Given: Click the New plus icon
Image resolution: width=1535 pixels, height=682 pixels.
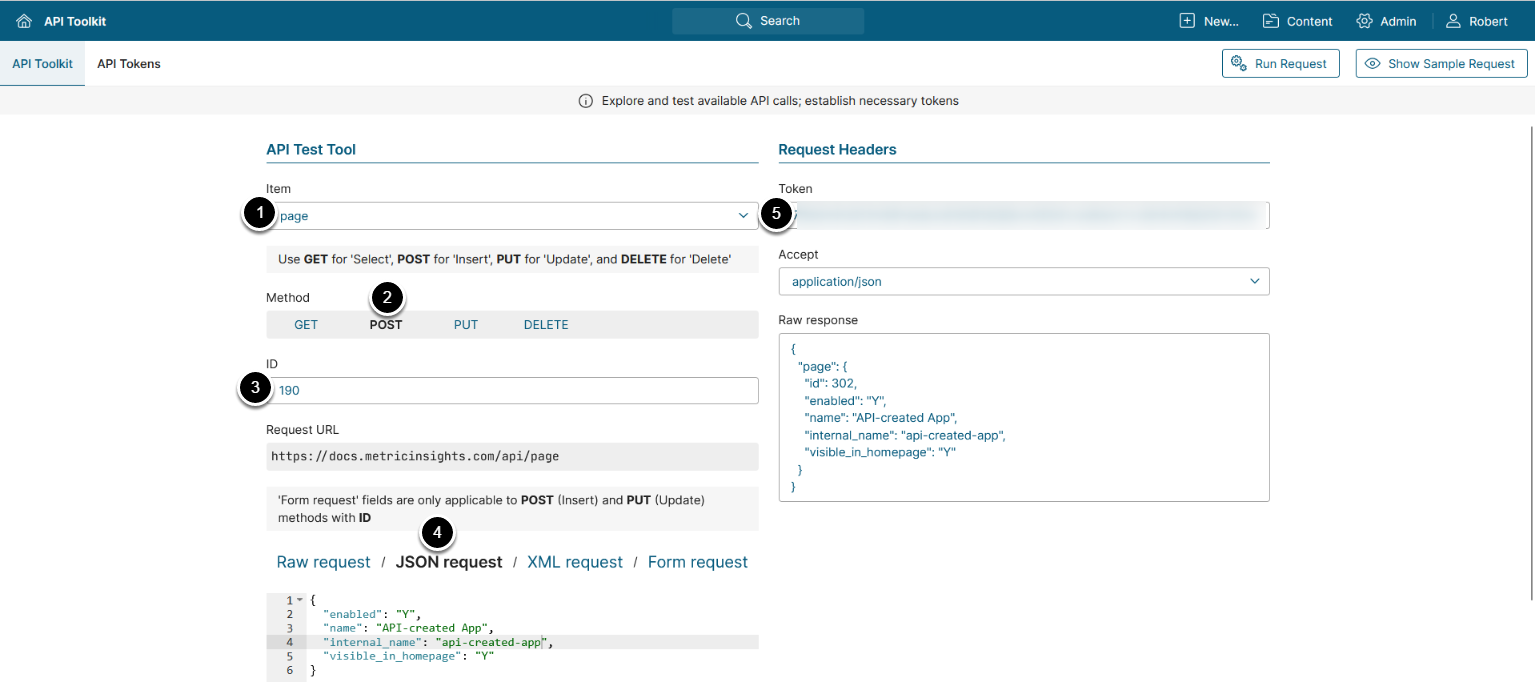Looking at the screenshot, I should point(1187,21).
